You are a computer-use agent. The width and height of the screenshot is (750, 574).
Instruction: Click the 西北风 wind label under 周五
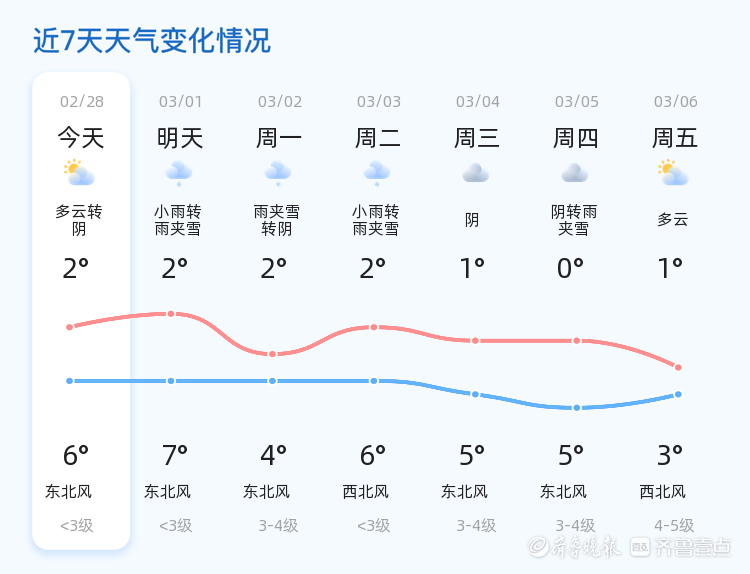pos(663,492)
